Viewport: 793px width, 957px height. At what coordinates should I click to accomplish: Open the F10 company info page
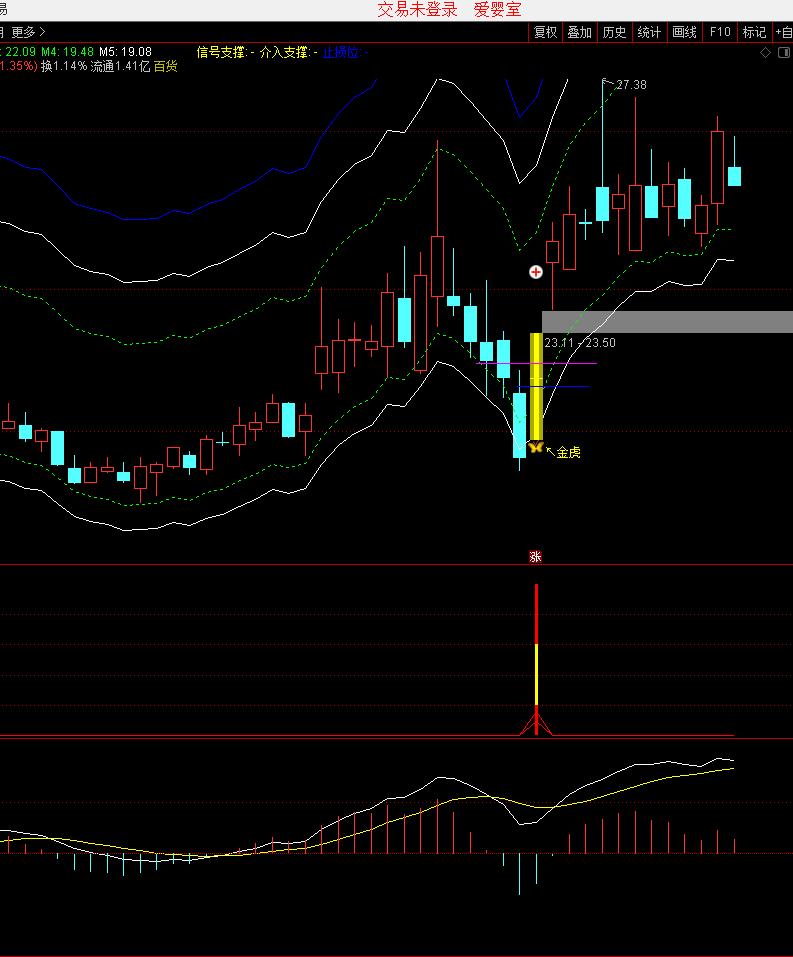coord(719,32)
